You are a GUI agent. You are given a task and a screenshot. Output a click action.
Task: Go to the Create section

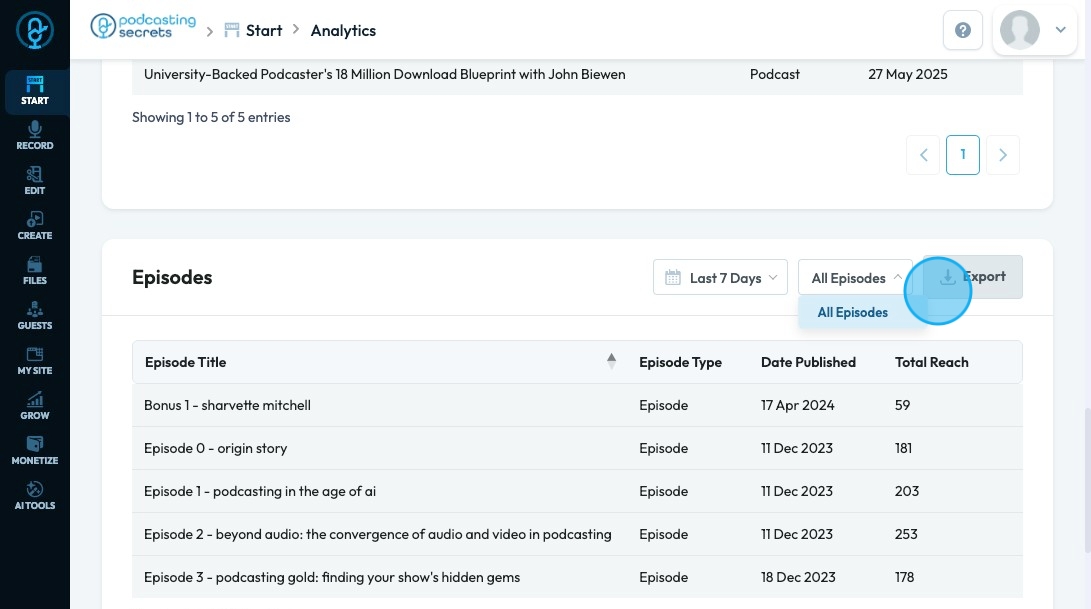(34, 226)
